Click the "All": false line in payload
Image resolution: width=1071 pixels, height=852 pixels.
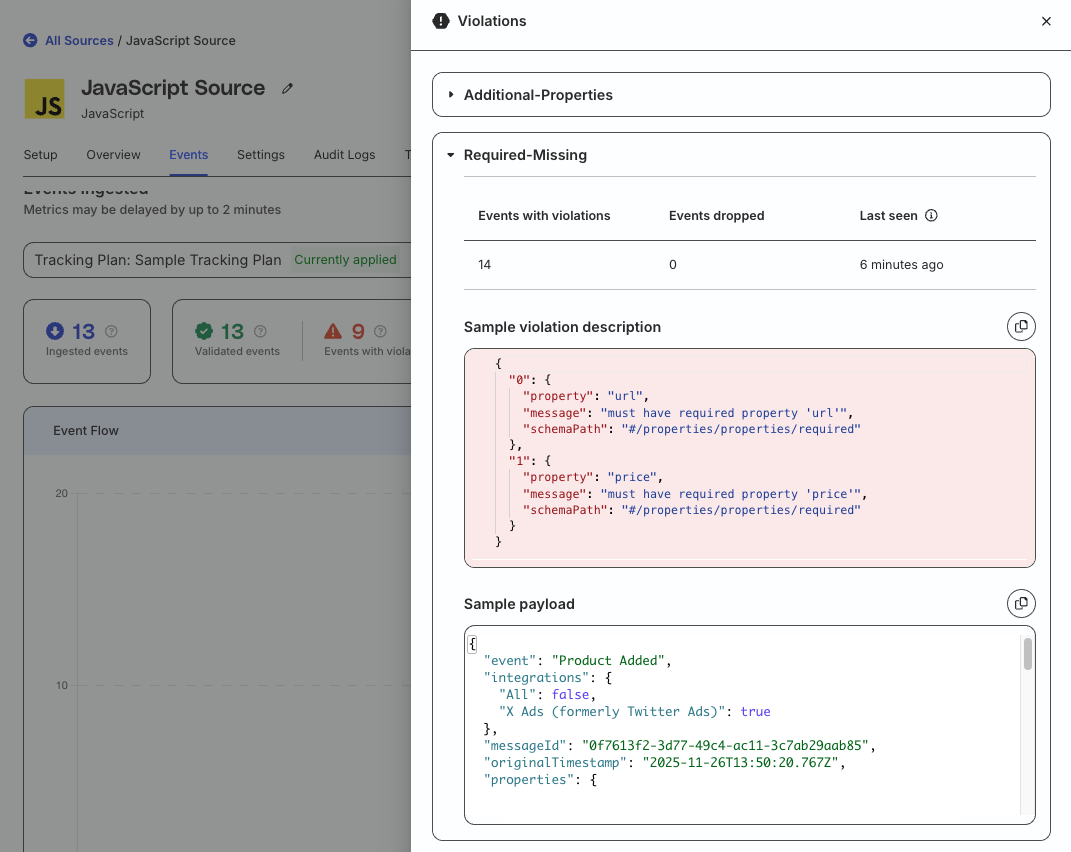point(547,694)
